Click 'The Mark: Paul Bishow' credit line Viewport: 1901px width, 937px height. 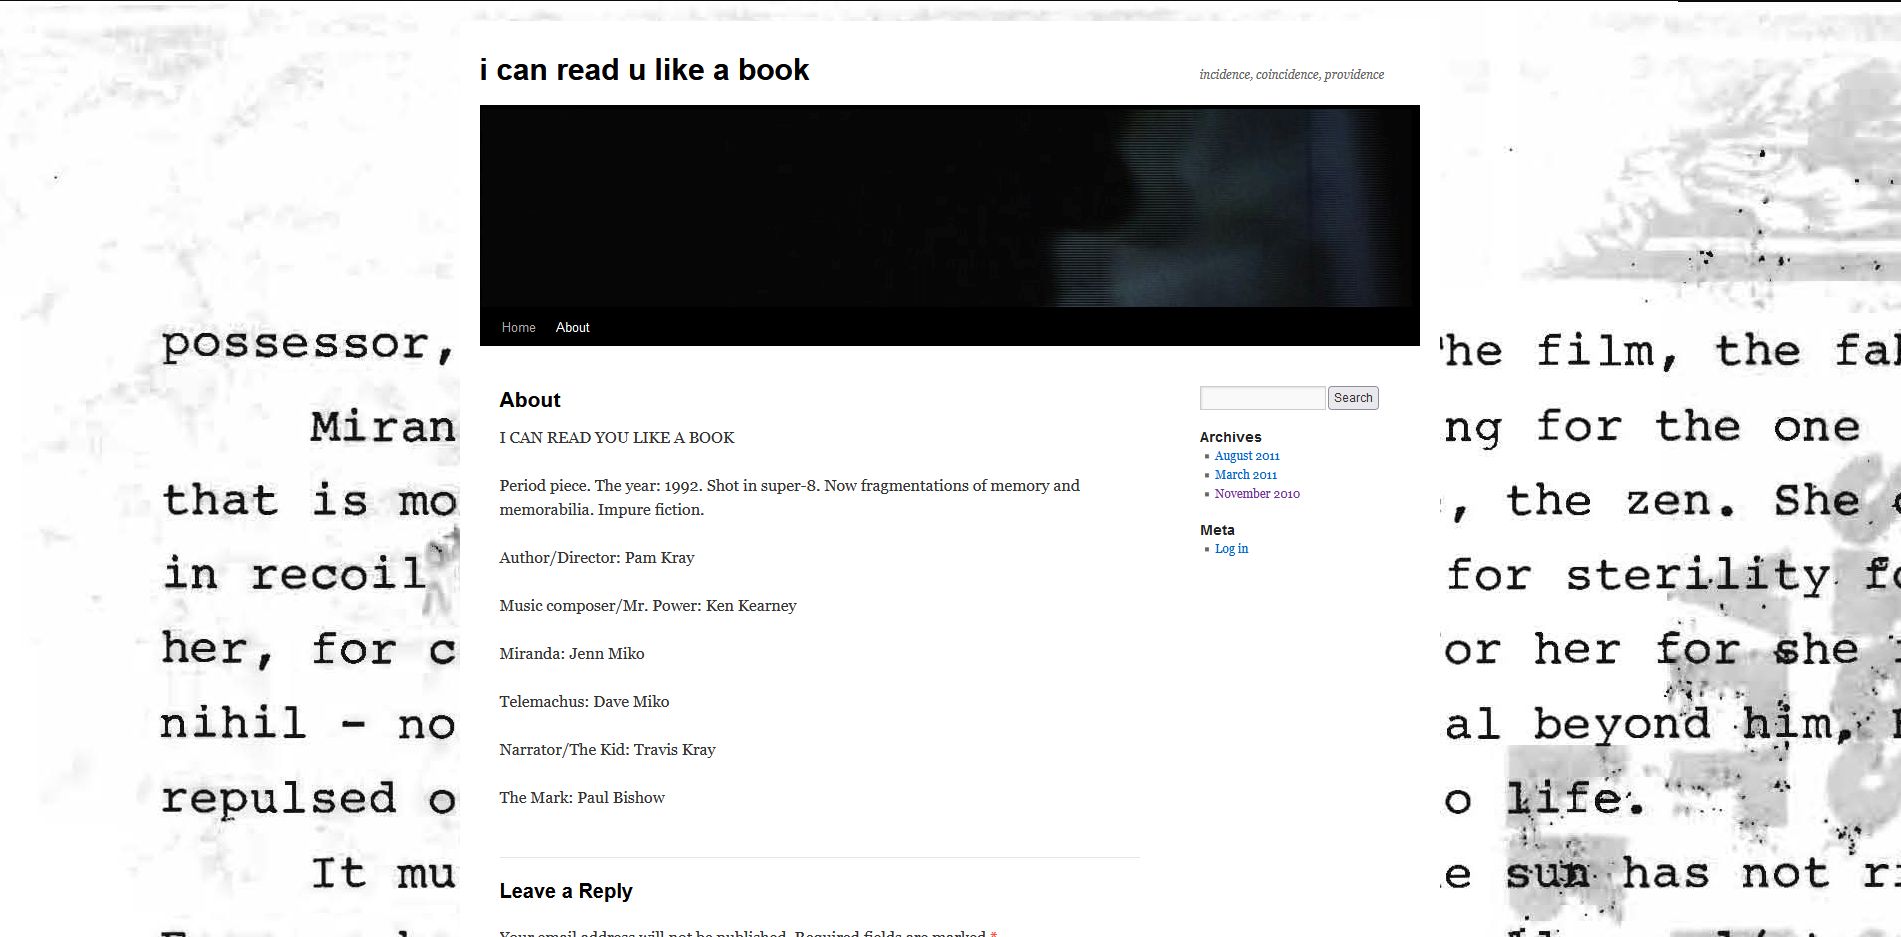(x=582, y=798)
